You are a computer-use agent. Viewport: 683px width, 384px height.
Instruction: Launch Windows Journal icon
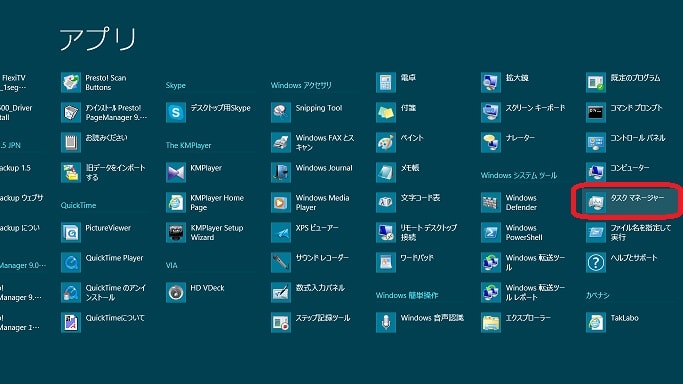[281, 172]
